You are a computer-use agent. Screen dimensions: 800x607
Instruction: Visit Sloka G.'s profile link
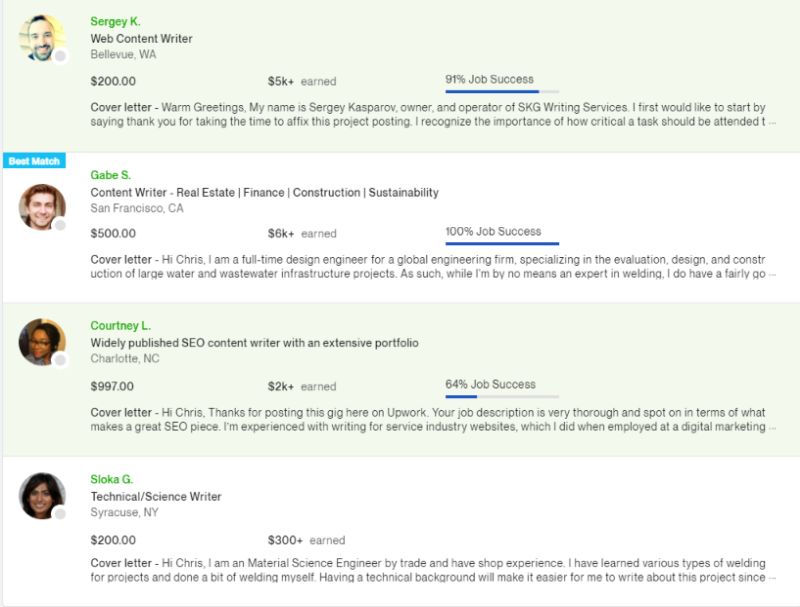111,479
